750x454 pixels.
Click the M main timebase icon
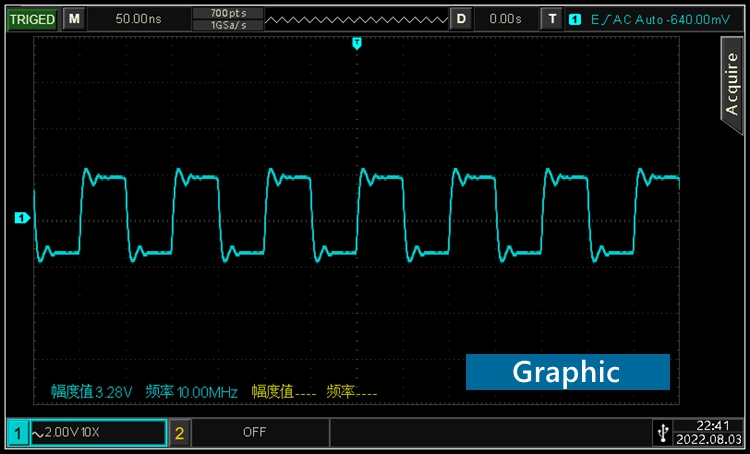click(74, 19)
